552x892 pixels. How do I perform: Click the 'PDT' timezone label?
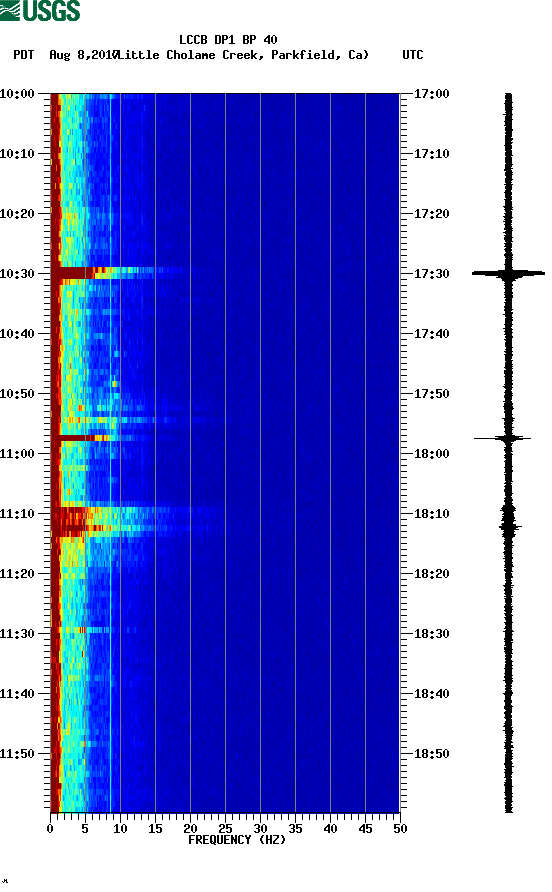tap(24, 55)
